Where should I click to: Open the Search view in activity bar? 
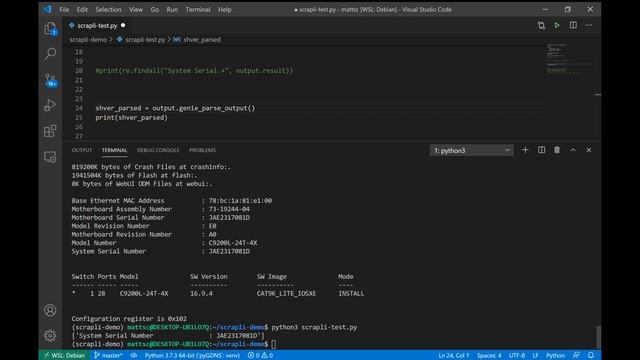[50, 53]
